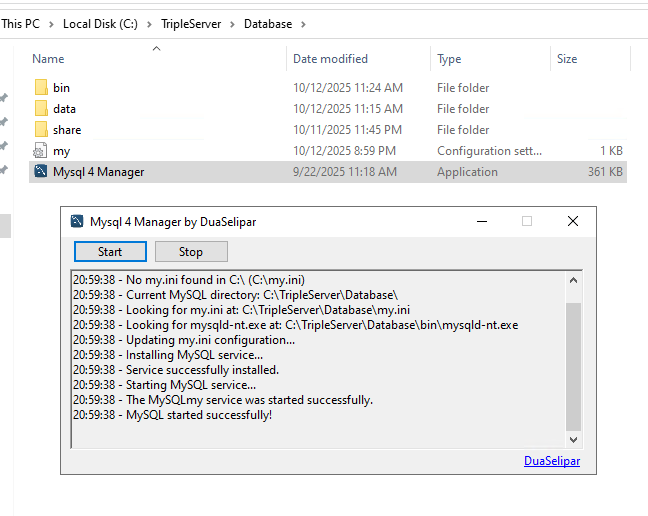
Task: Click the Configuration sett... type cell
Action: click(x=489, y=151)
